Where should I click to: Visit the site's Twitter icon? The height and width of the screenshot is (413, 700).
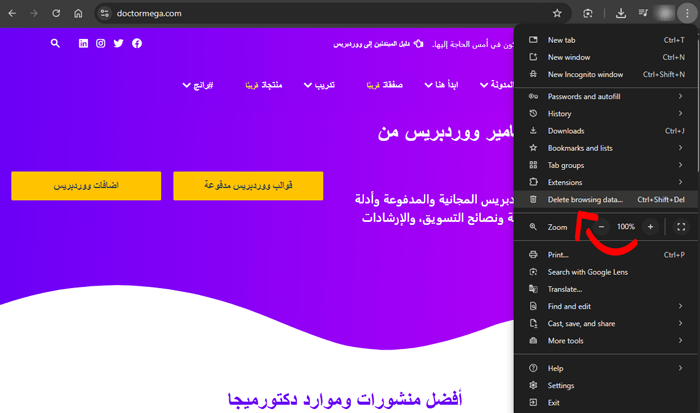(118, 43)
